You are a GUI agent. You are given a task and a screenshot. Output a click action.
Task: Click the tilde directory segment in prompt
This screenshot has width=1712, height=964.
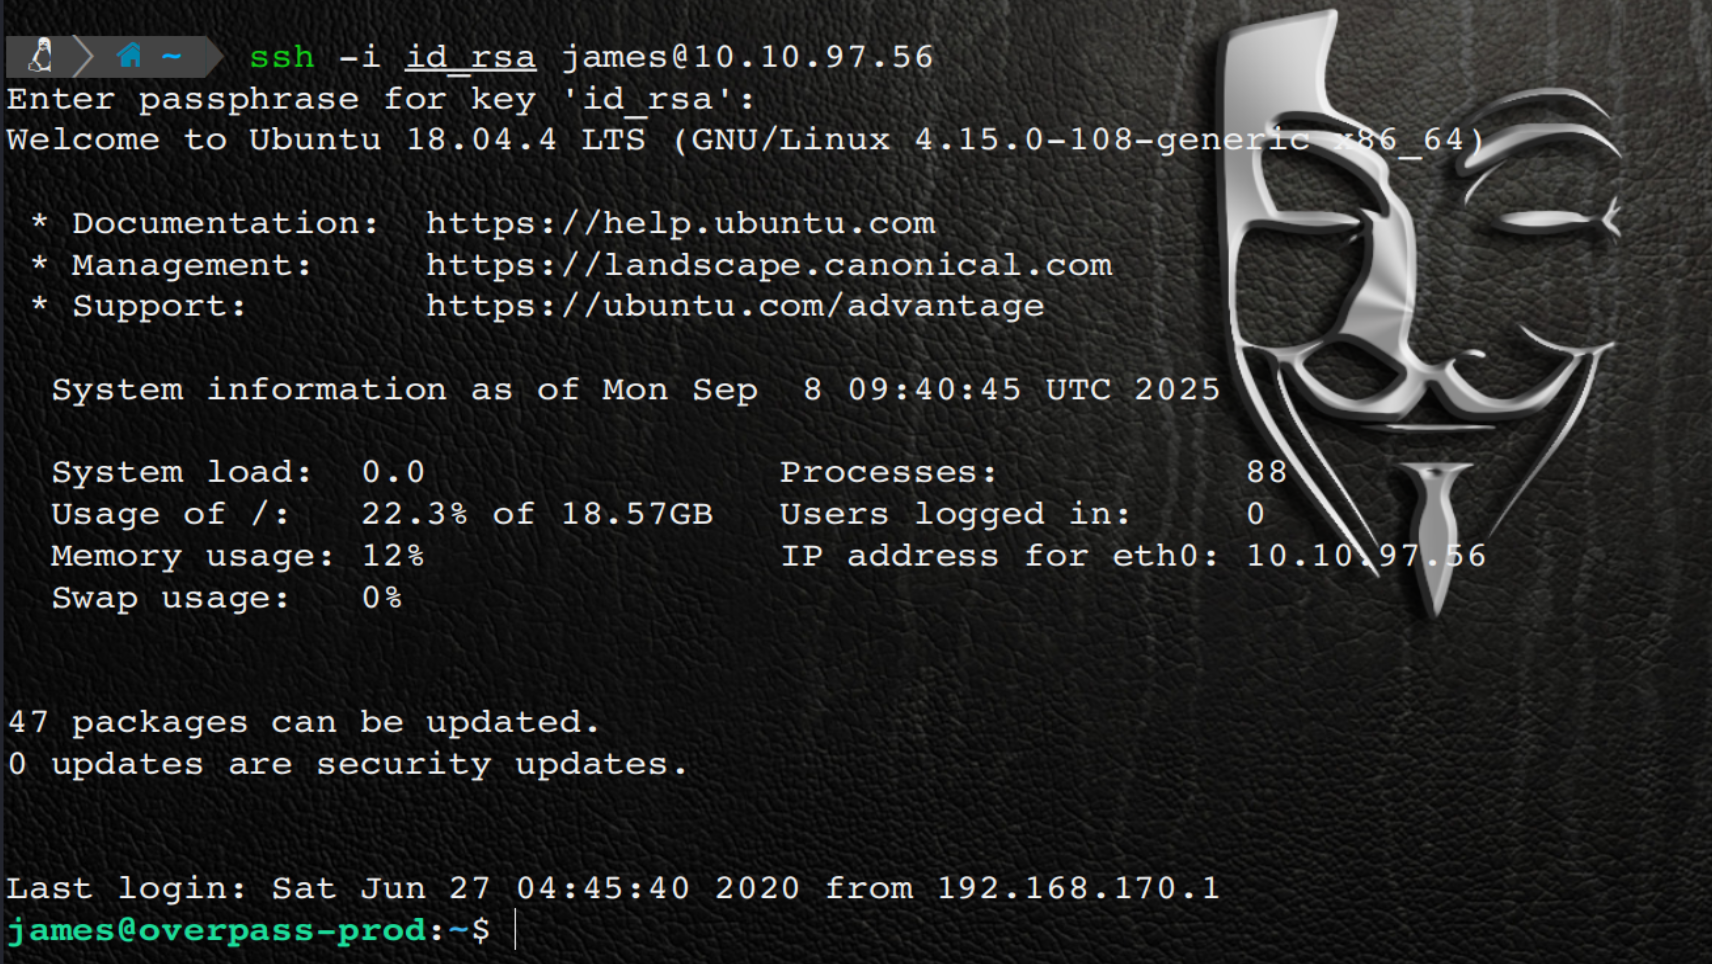[x=172, y=56]
